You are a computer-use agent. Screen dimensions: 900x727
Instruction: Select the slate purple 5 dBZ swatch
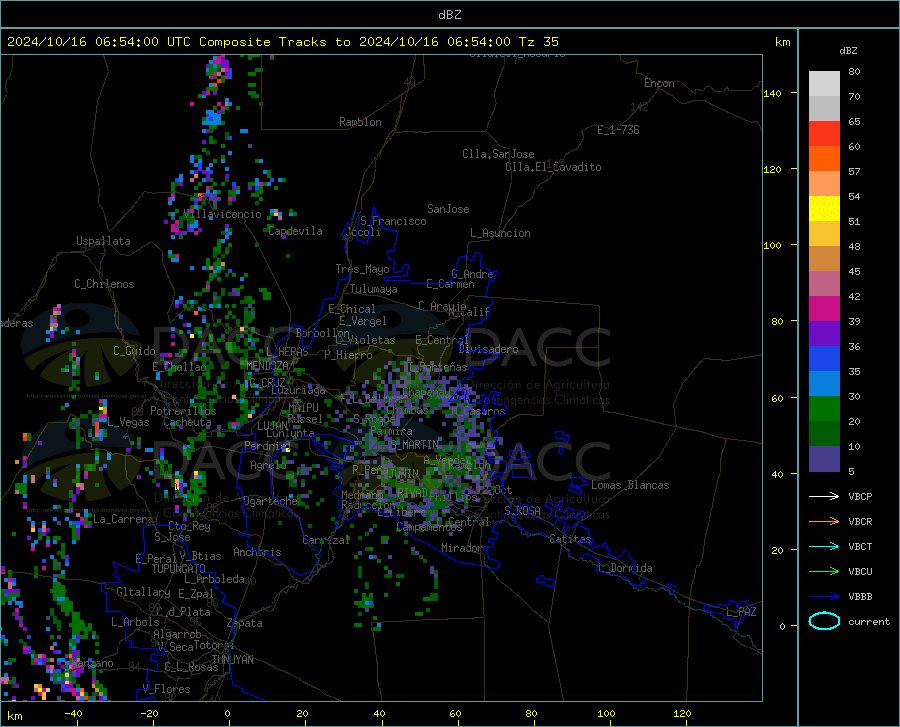(x=824, y=458)
